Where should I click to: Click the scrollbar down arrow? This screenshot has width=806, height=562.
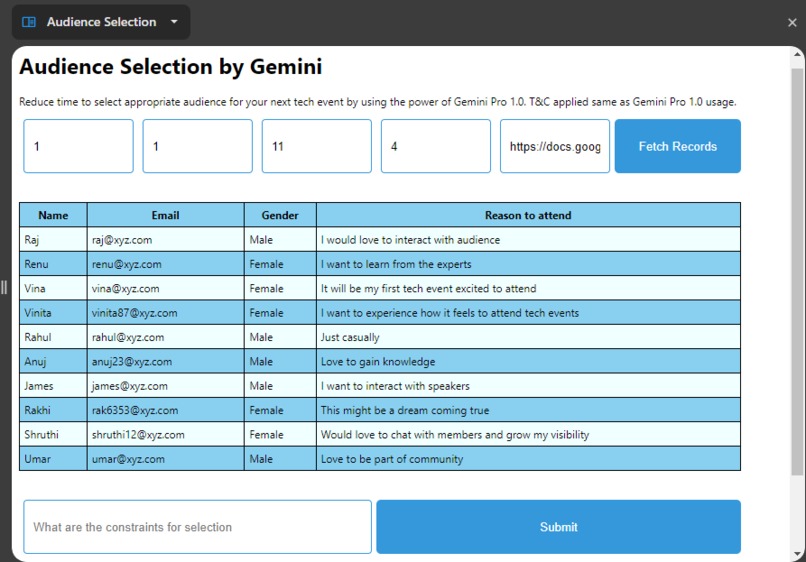(x=797, y=554)
